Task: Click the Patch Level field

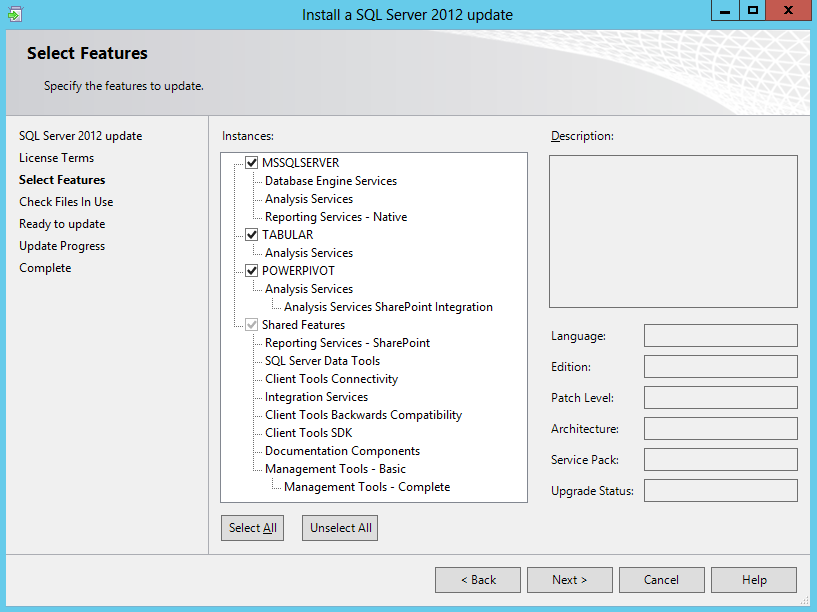Action: click(x=721, y=397)
